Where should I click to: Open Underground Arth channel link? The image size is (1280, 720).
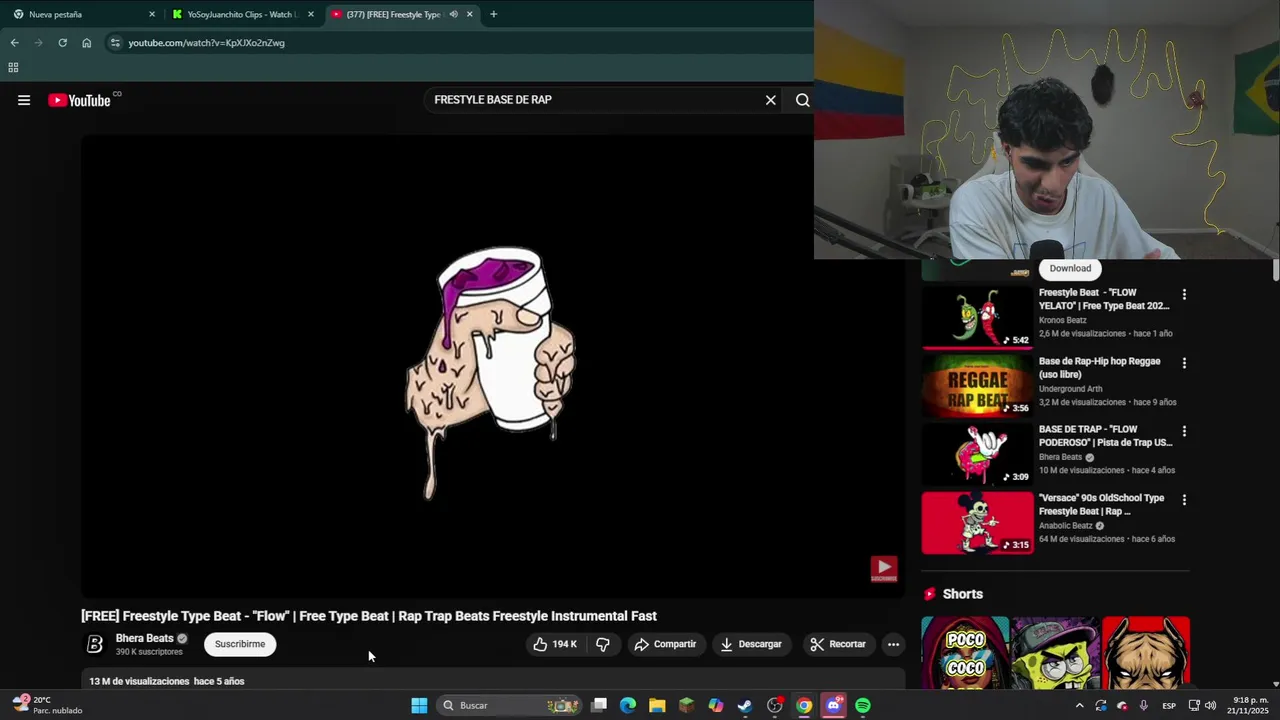tap(1071, 389)
